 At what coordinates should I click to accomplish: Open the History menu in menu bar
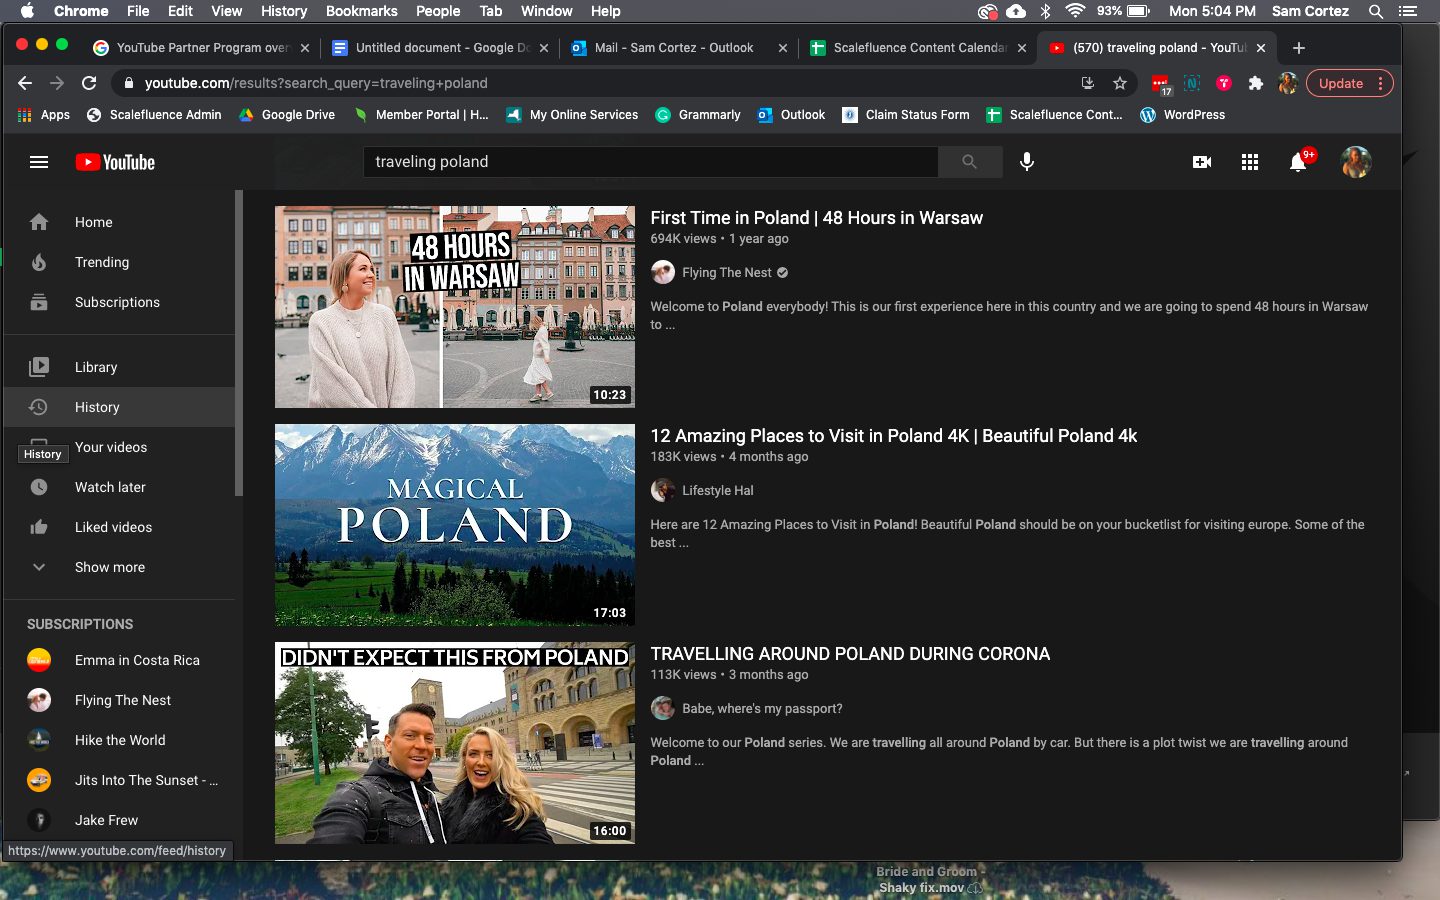coord(284,11)
